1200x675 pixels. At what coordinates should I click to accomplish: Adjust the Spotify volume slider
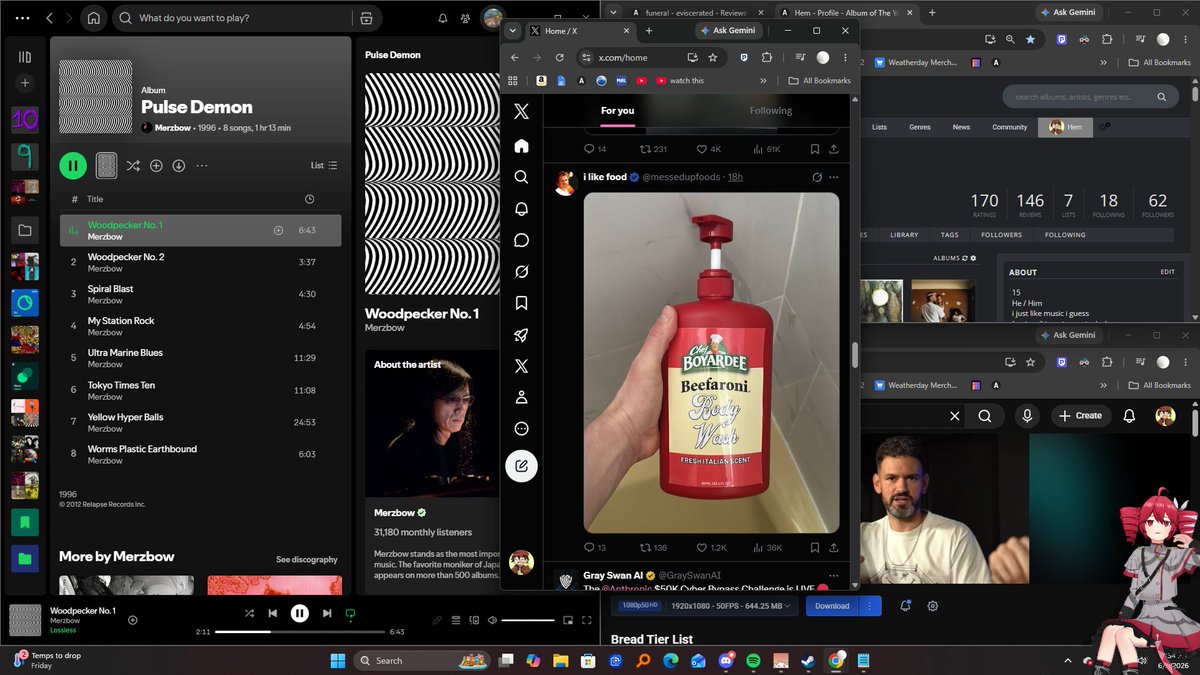pyautogui.click(x=528, y=621)
